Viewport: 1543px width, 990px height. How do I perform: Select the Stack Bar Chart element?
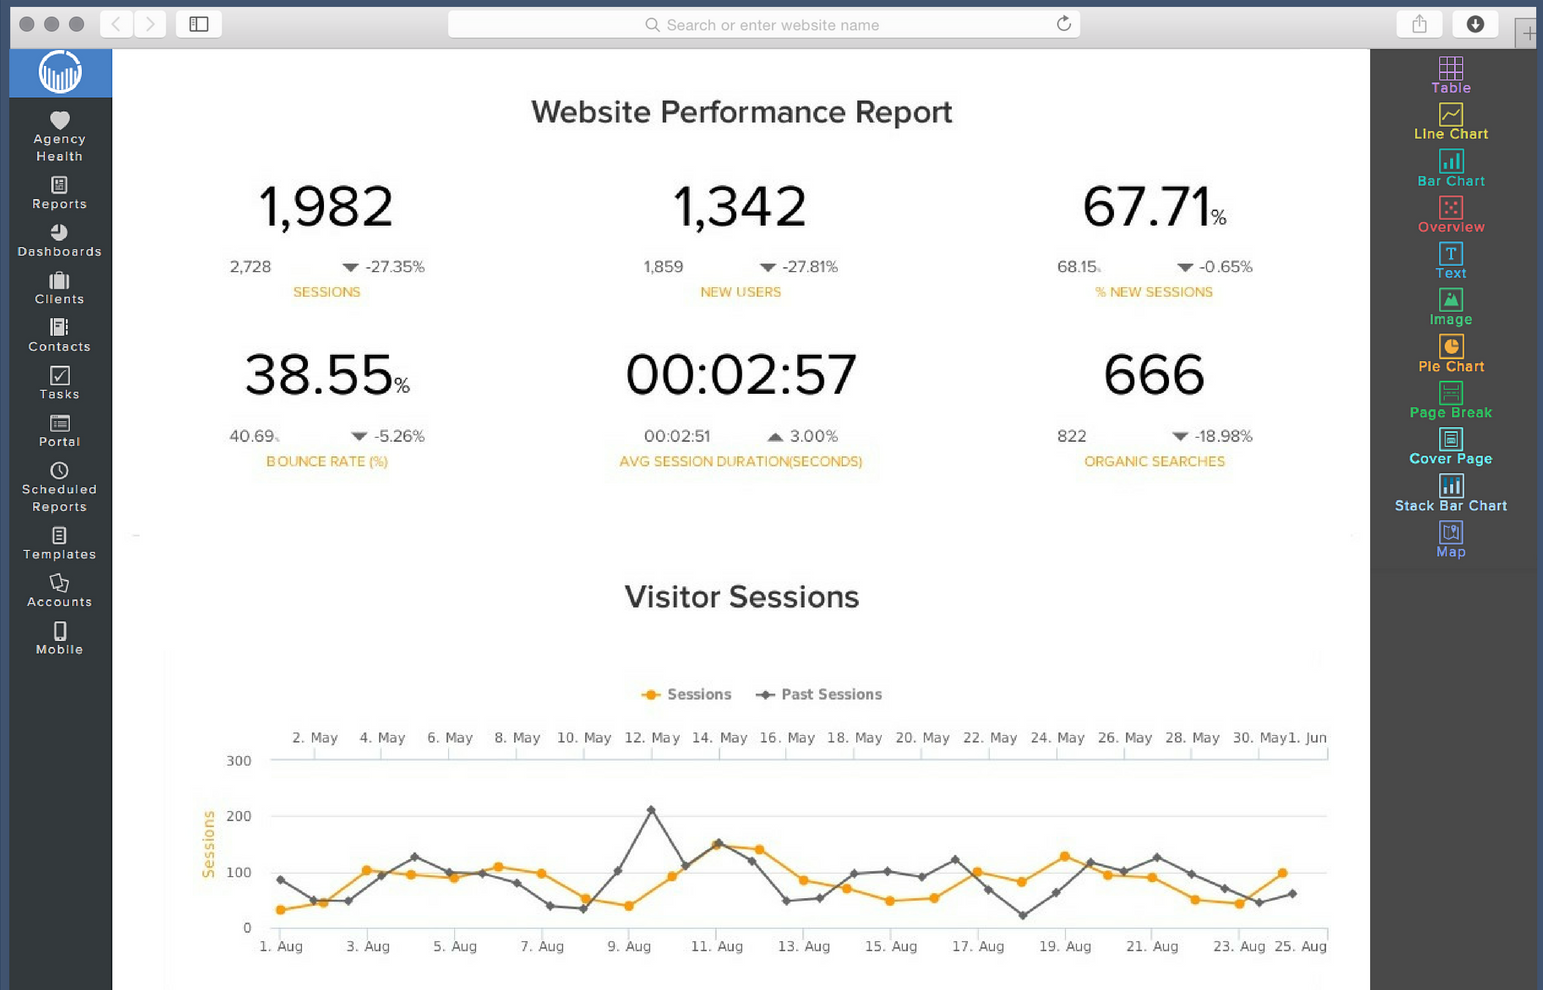pos(1451,492)
